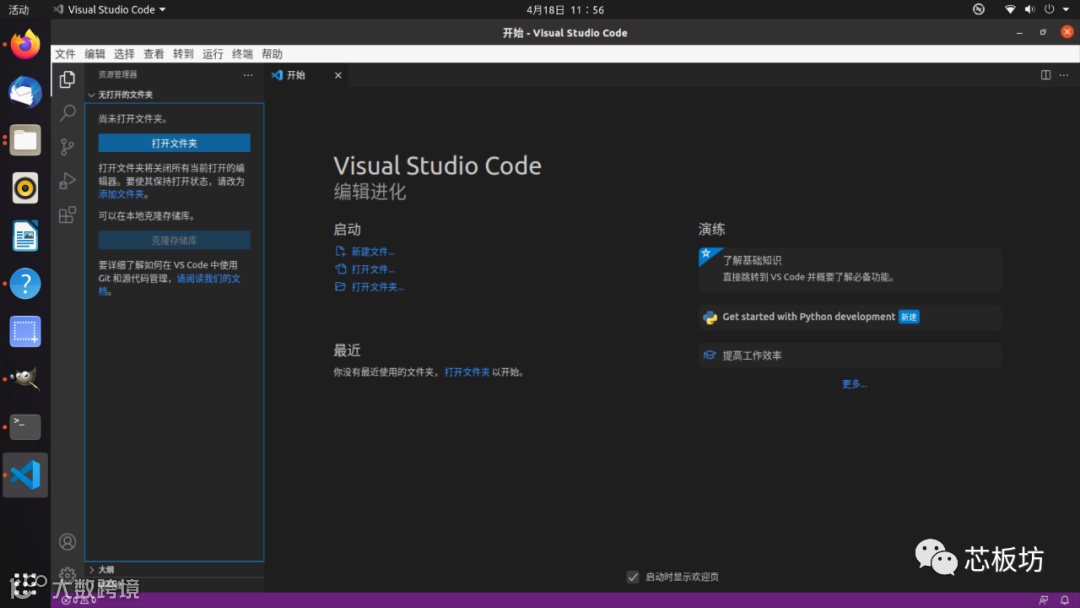Open Source Control view in activity bar

[67, 147]
